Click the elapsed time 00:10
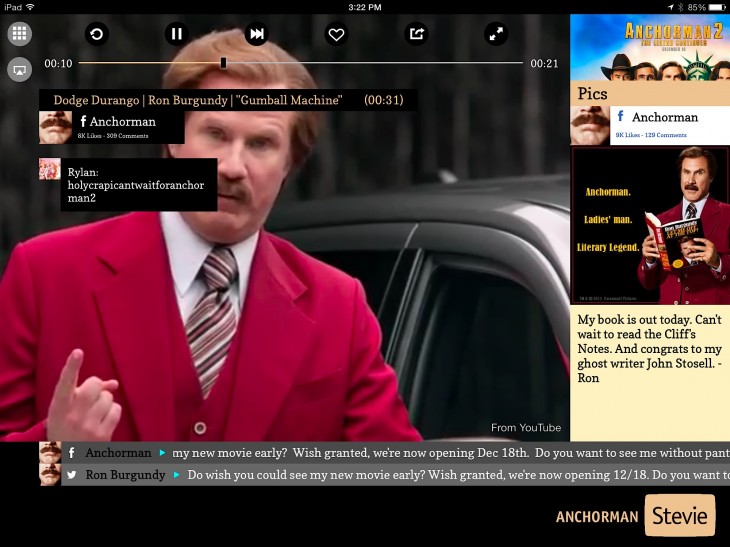This screenshot has width=730, height=547. pyautogui.click(x=58, y=63)
